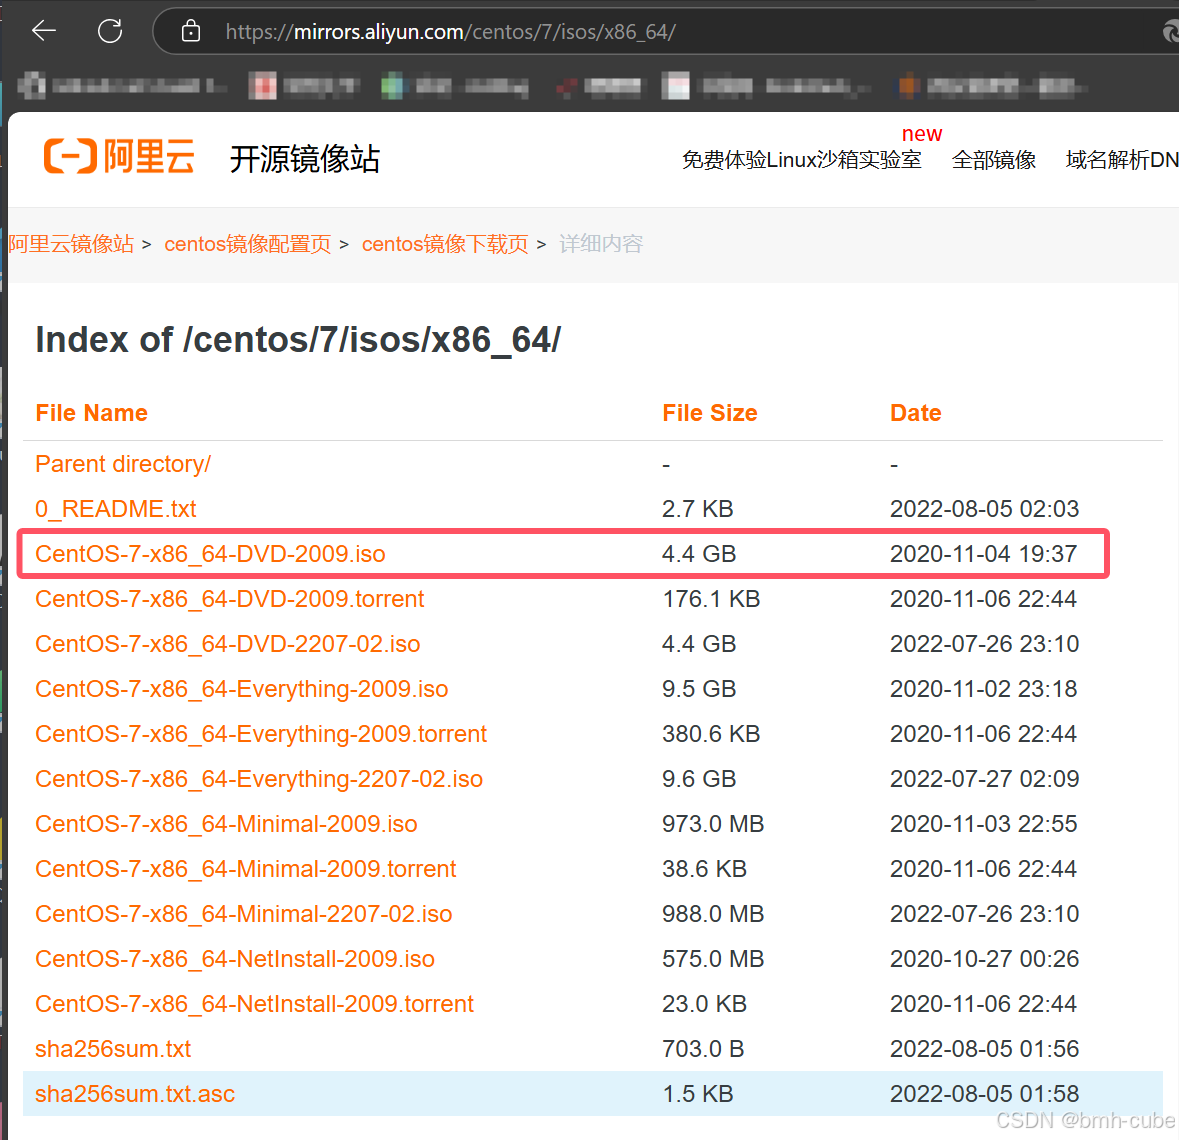Click the File Name column header
Image resolution: width=1179 pixels, height=1140 pixels.
pos(92,413)
